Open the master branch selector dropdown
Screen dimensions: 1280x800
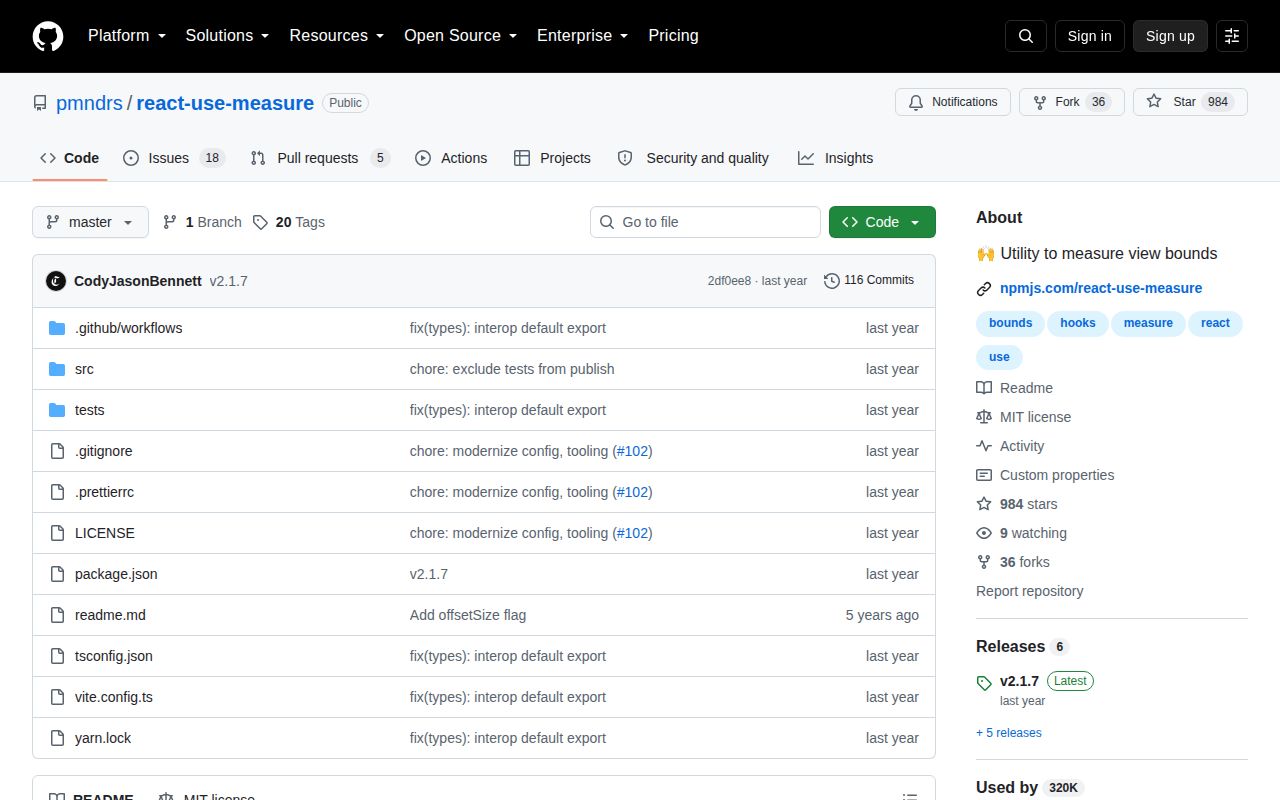pos(90,222)
